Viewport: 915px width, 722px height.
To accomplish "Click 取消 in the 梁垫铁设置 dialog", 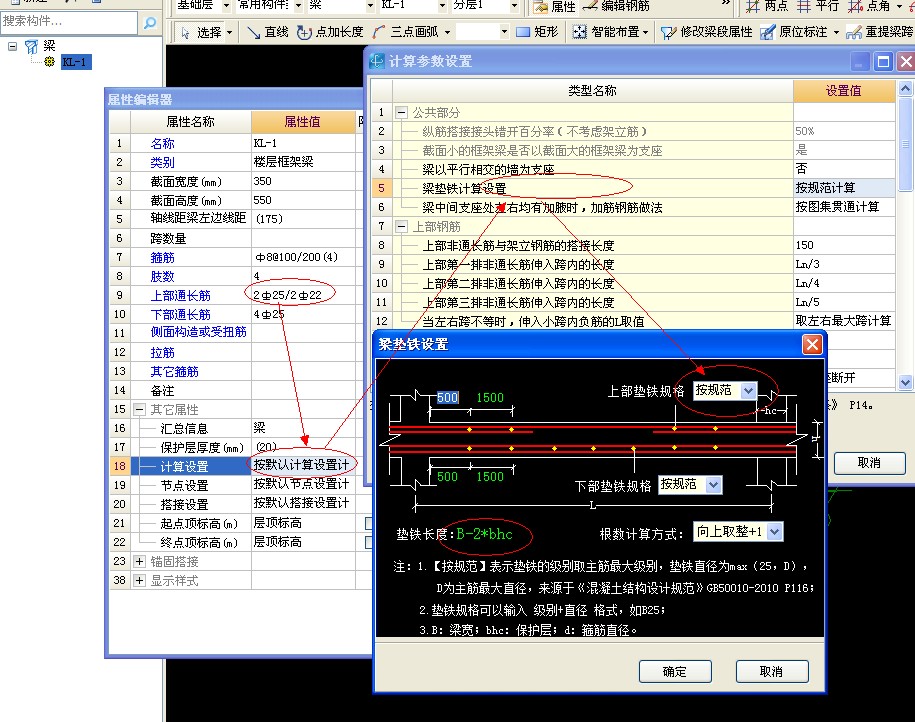I will pyautogui.click(x=772, y=672).
